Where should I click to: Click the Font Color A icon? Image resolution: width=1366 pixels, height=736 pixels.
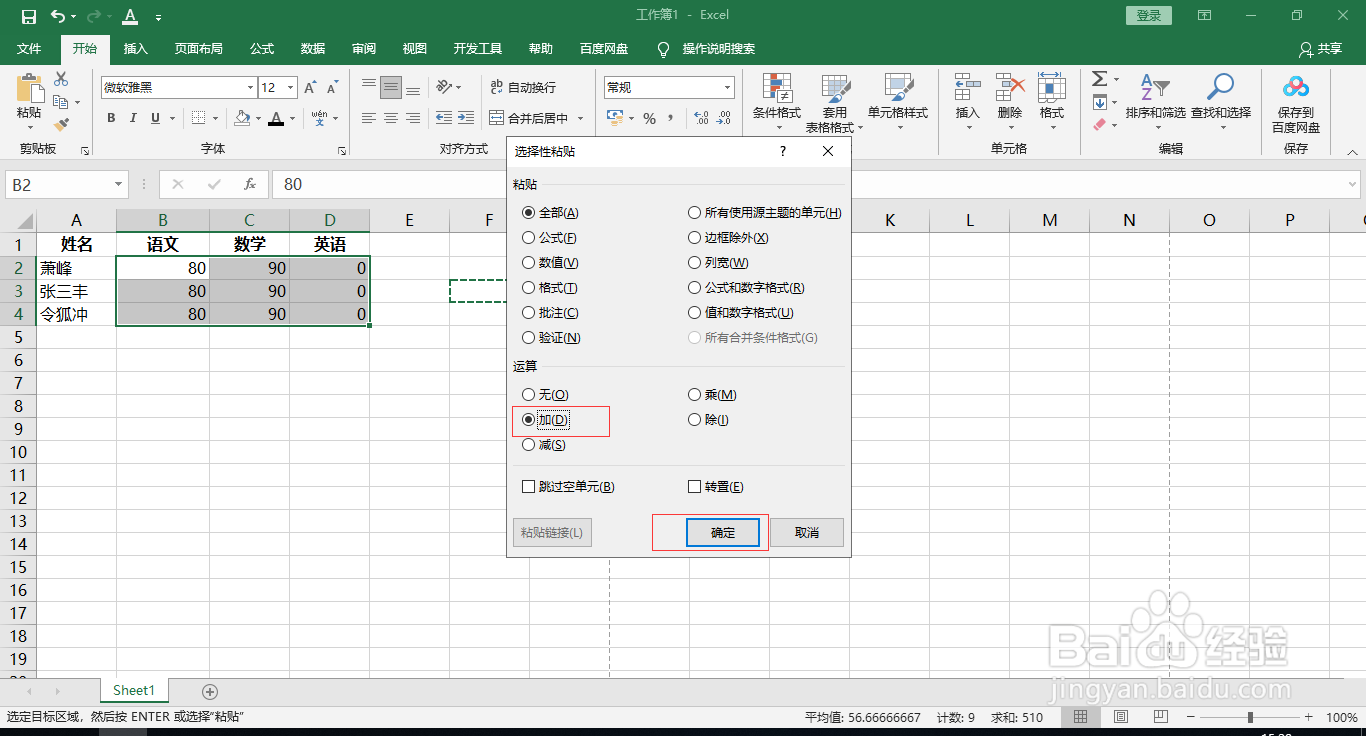276,118
